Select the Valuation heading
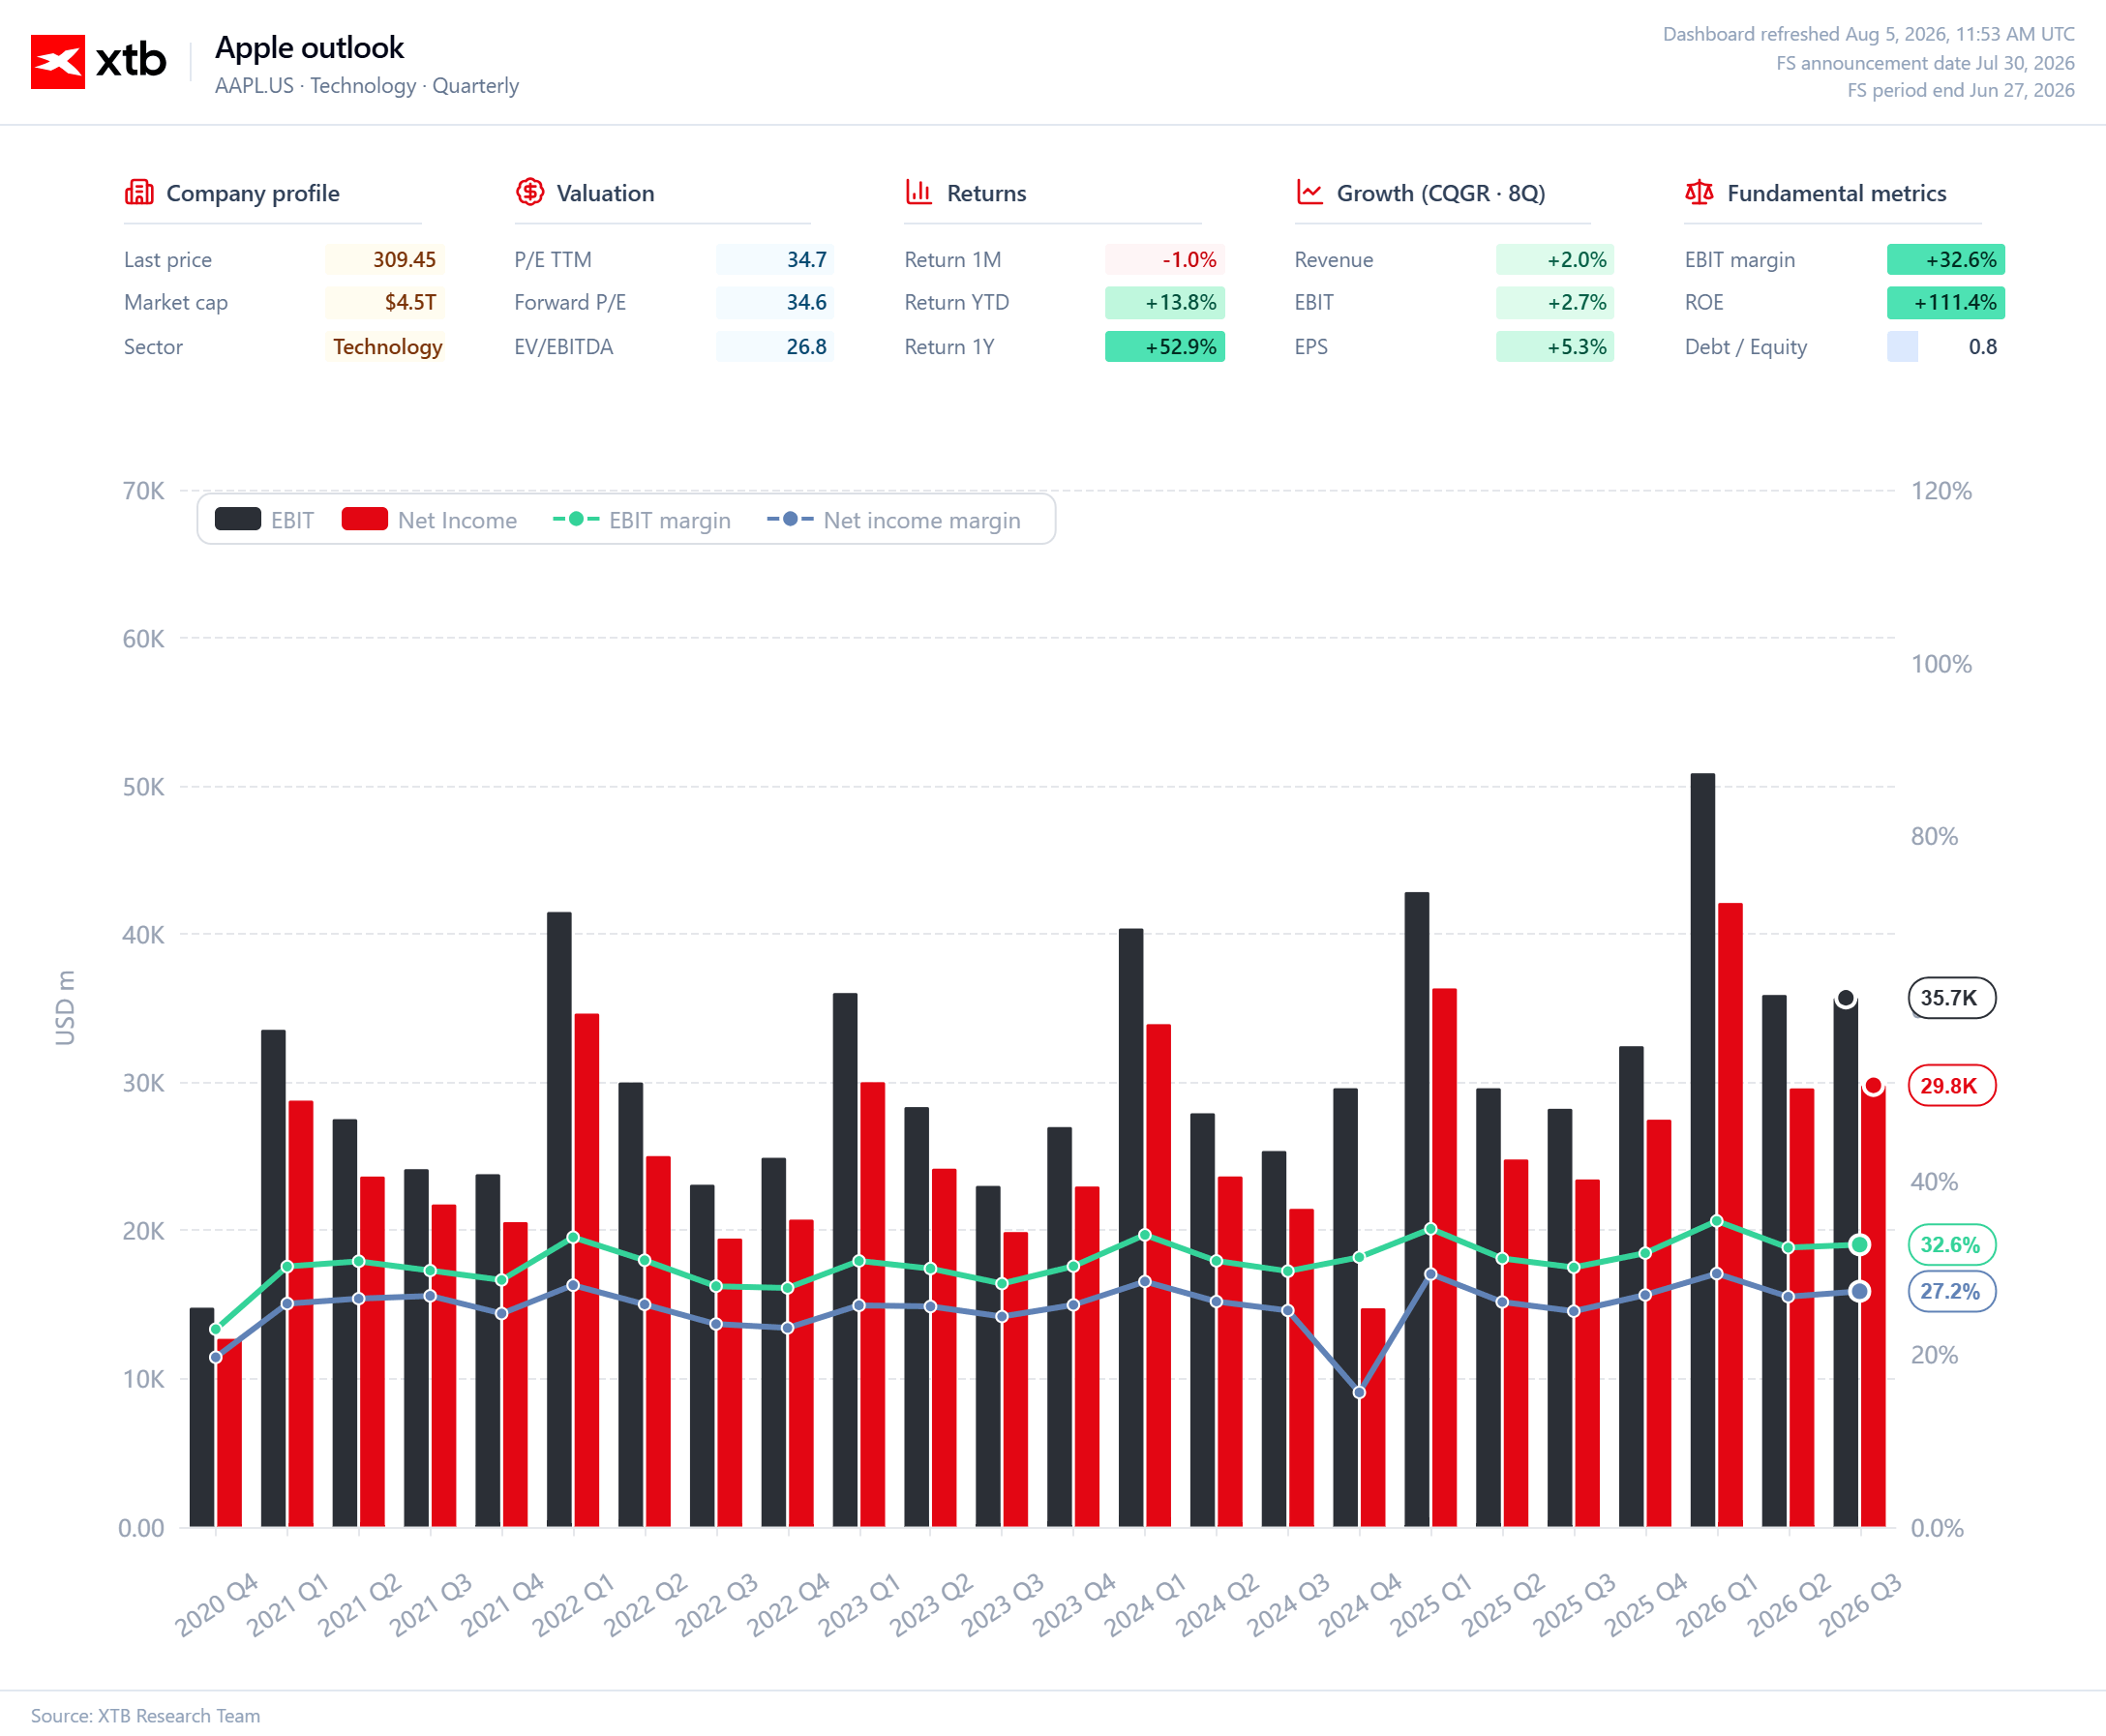Viewport: 2106px width, 1736px height. tap(606, 193)
